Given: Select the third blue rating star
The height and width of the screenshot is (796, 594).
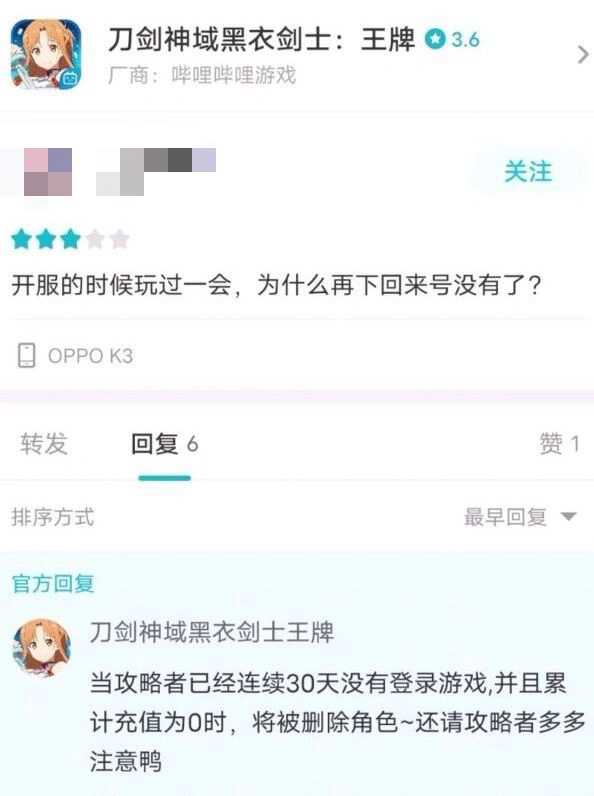Looking at the screenshot, I should (70, 239).
